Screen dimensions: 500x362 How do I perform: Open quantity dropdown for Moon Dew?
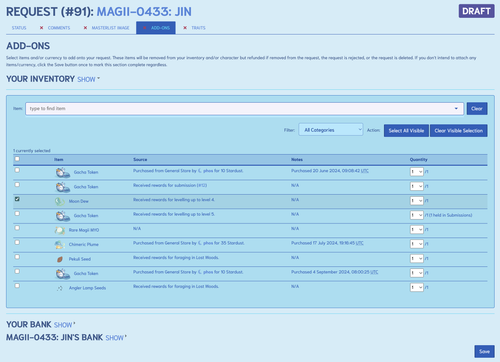[417, 201]
